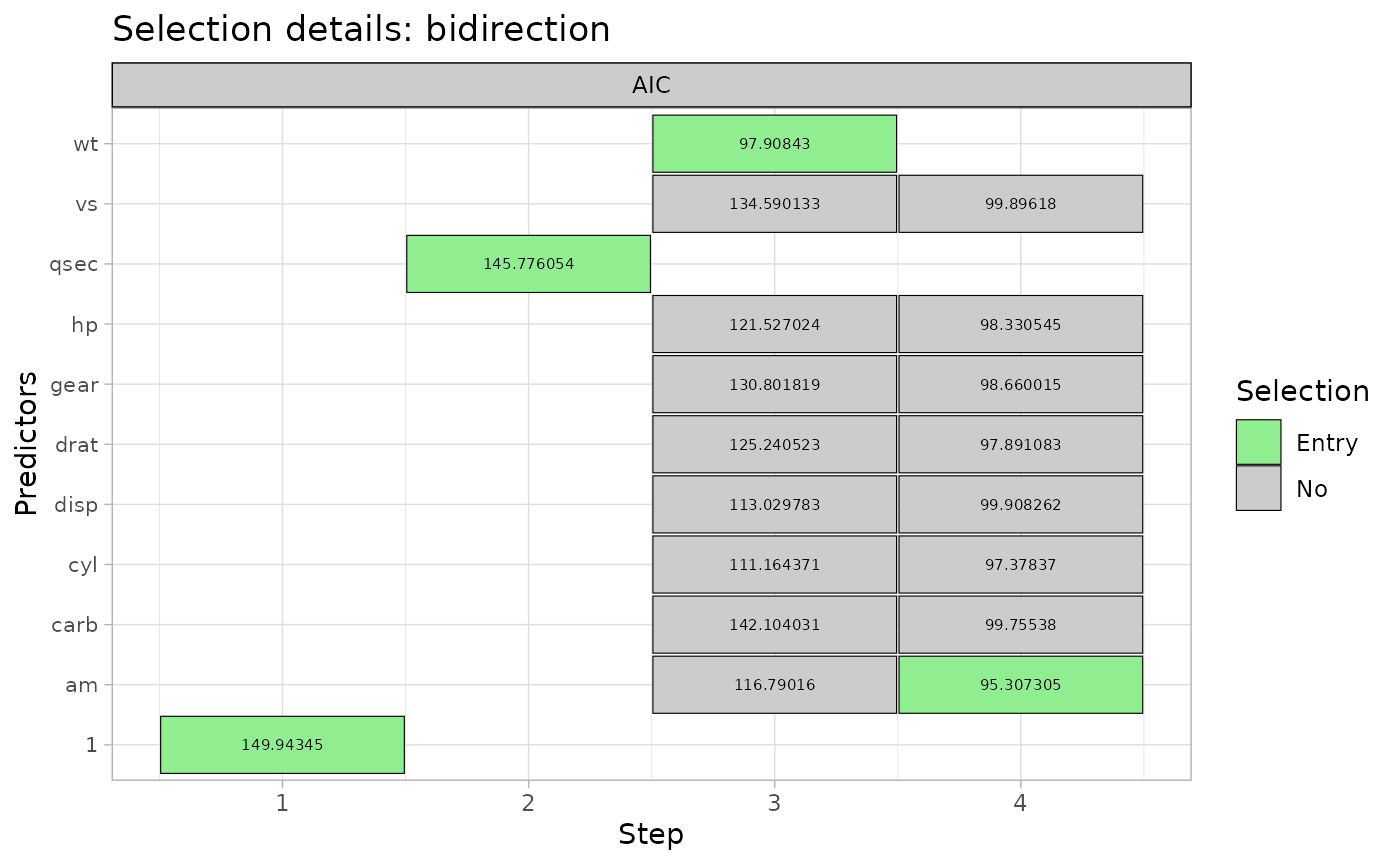The height and width of the screenshot is (865, 1400).
Task: Click the green Entry legend swatch
Action: (1258, 442)
